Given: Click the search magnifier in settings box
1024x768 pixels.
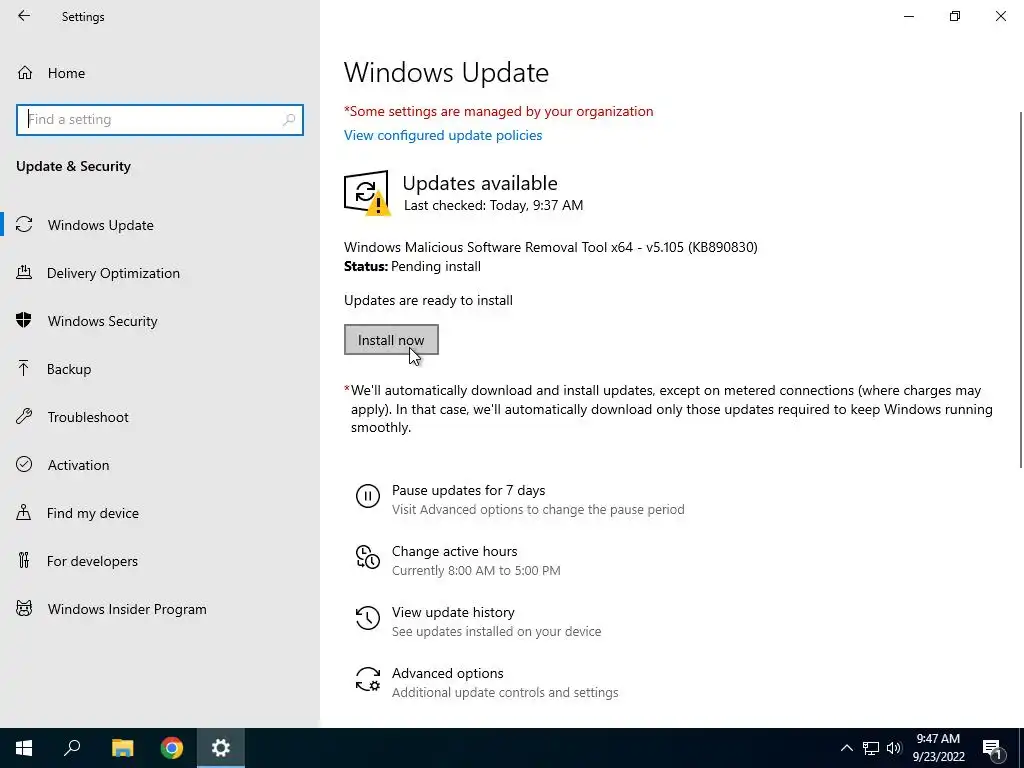Looking at the screenshot, I should tap(289, 120).
